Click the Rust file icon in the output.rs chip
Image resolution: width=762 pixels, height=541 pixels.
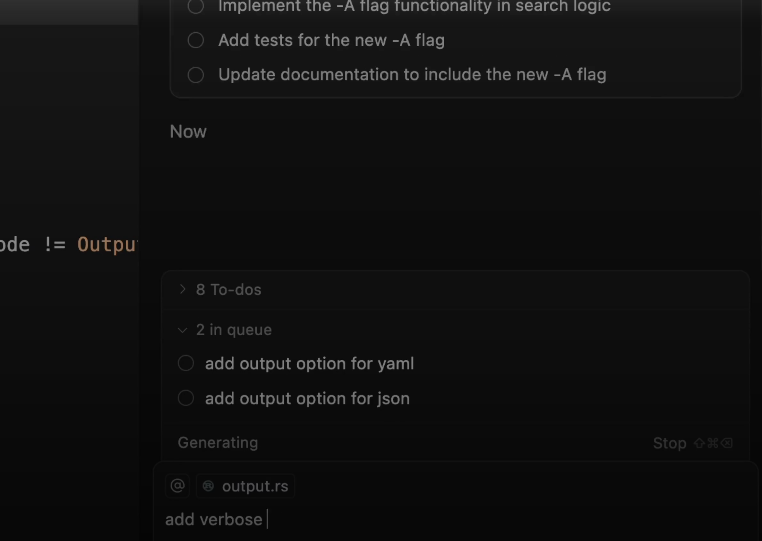click(x=208, y=487)
